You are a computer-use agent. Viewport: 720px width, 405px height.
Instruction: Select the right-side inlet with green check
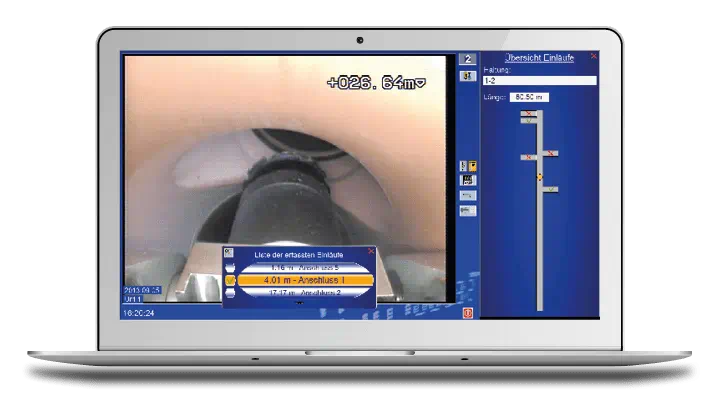(x=550, y=189)
